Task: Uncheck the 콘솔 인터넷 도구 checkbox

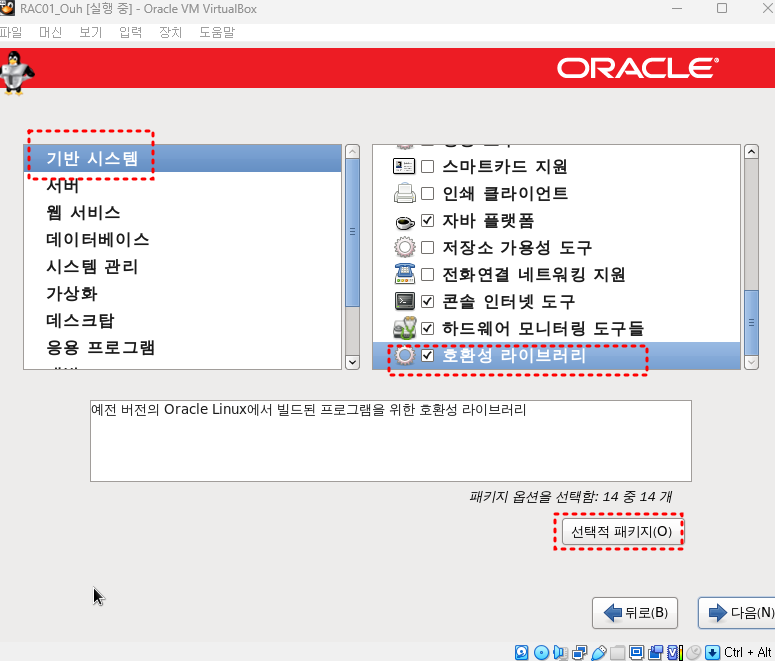Action: [428, 301]
